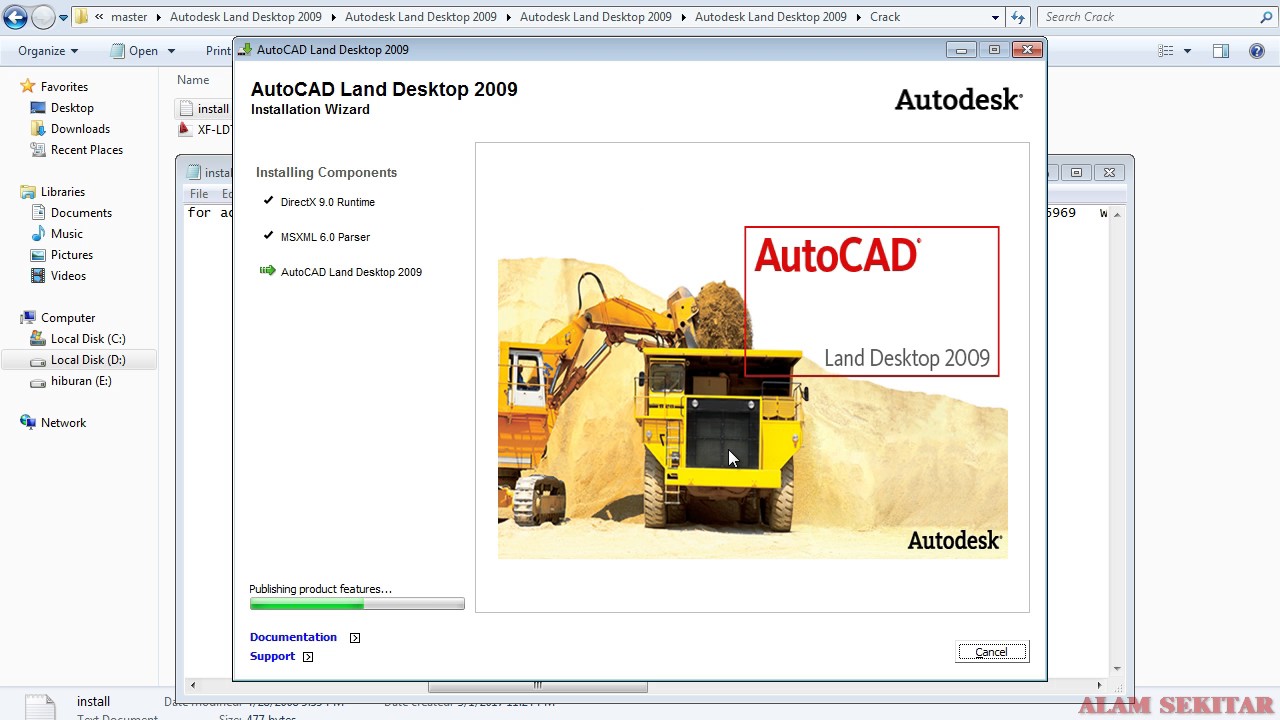The width and height of the screenshot is (1280, 720).
Task: Click the AutoCAD Land Desktop splash image
Action: 752,392
